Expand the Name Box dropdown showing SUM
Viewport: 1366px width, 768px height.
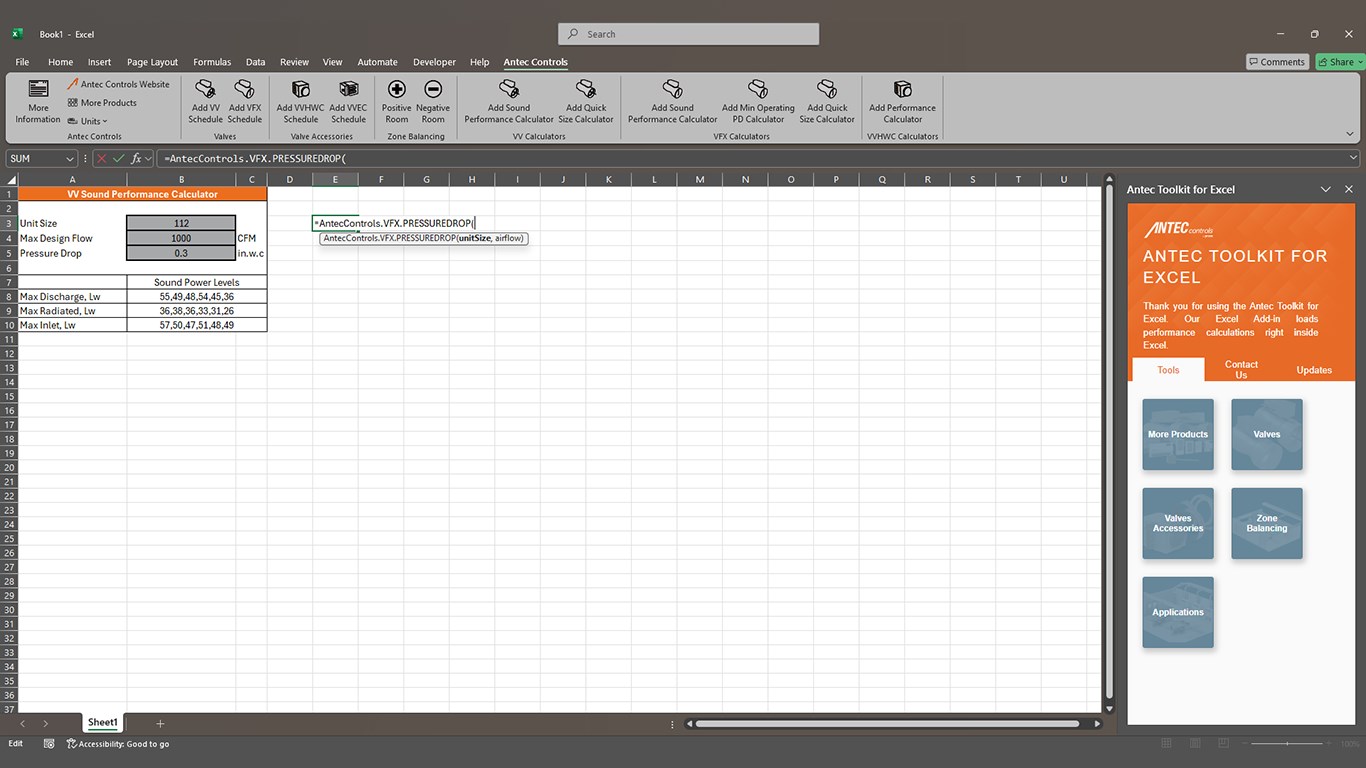(70, 159)
